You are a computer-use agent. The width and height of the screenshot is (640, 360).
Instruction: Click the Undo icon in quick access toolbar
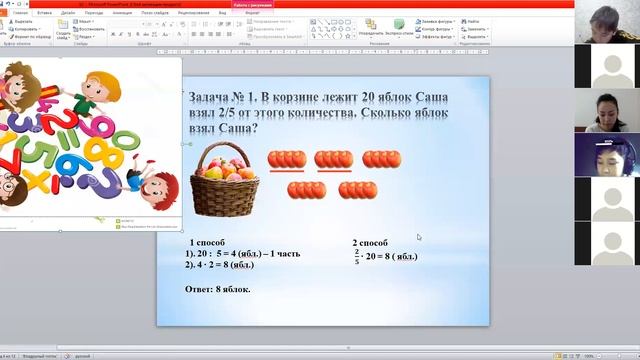8,4
